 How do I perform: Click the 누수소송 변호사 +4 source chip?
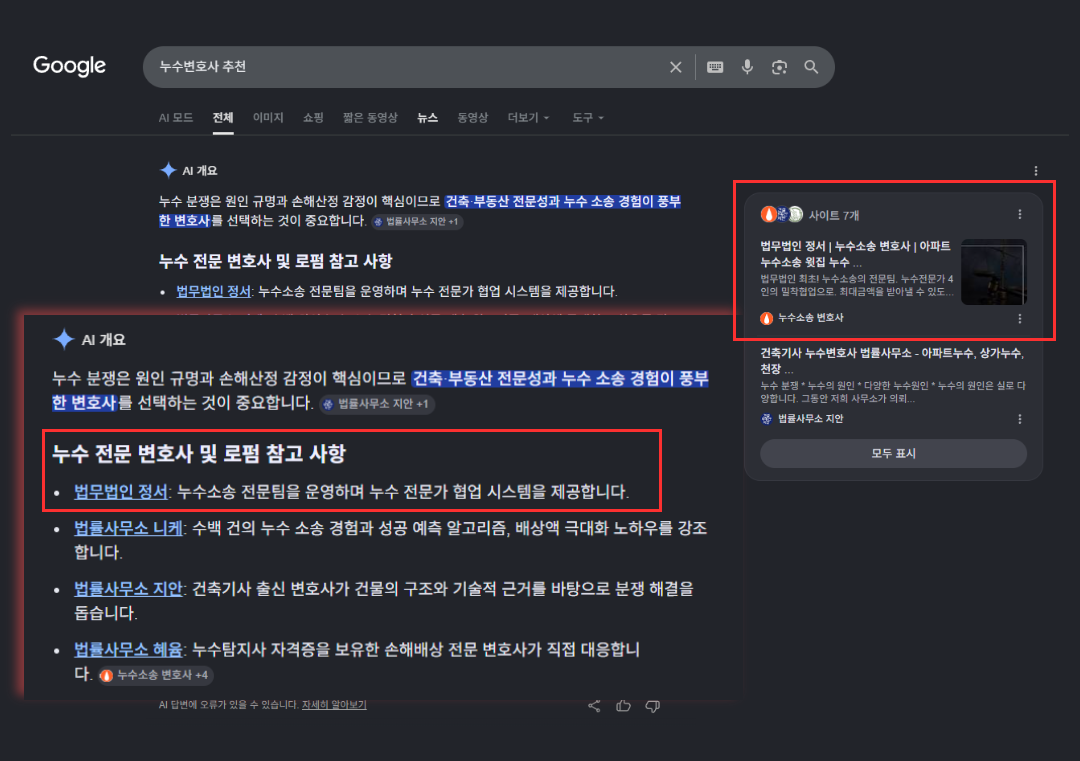pyautogui.click(x=155, y=675)
